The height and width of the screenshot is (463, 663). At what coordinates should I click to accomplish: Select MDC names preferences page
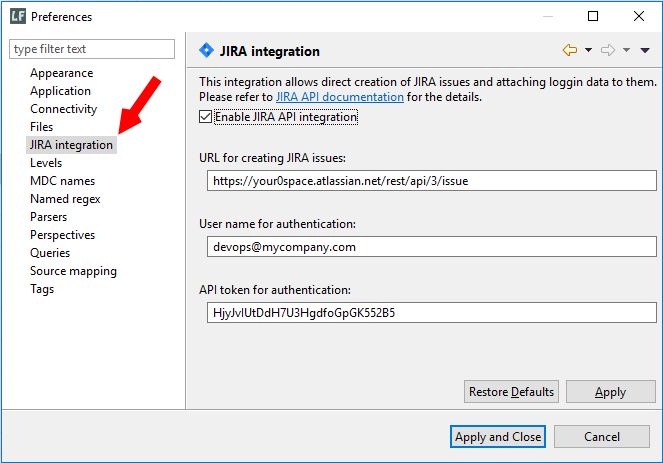click(x=63, y=181)
